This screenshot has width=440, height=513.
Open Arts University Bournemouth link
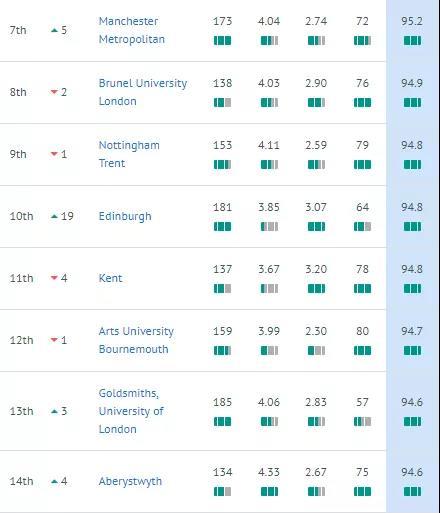pyautogui.click(x=136, y=340)
